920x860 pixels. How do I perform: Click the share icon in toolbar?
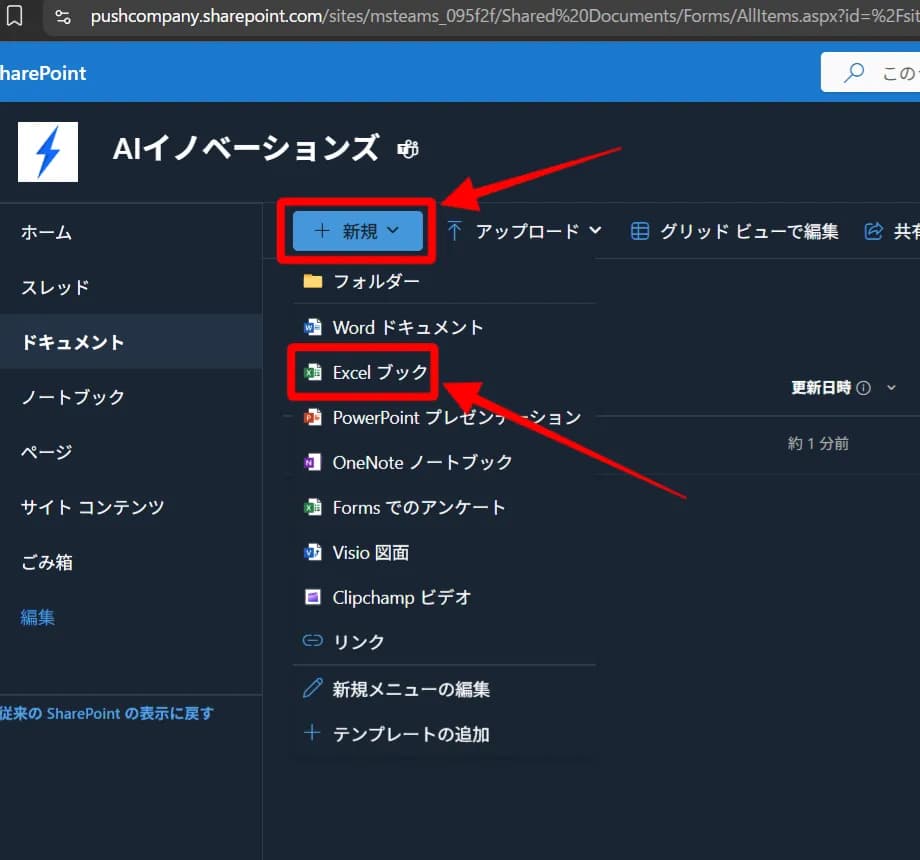[x=873, y=231]
